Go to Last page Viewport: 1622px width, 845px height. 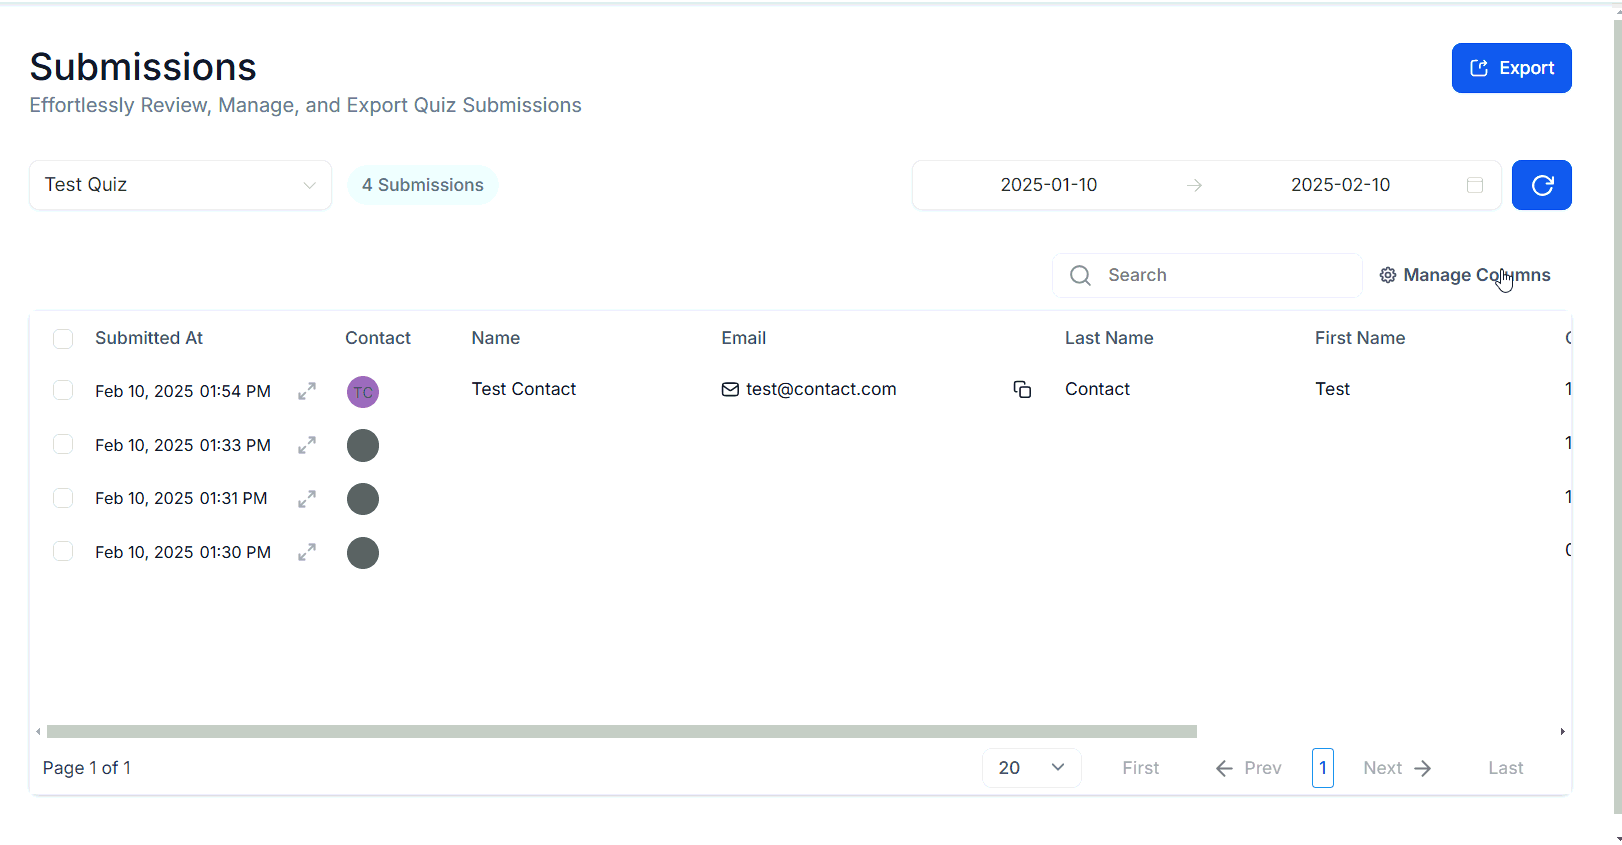pyautogui.click(x=1505, y=768)
